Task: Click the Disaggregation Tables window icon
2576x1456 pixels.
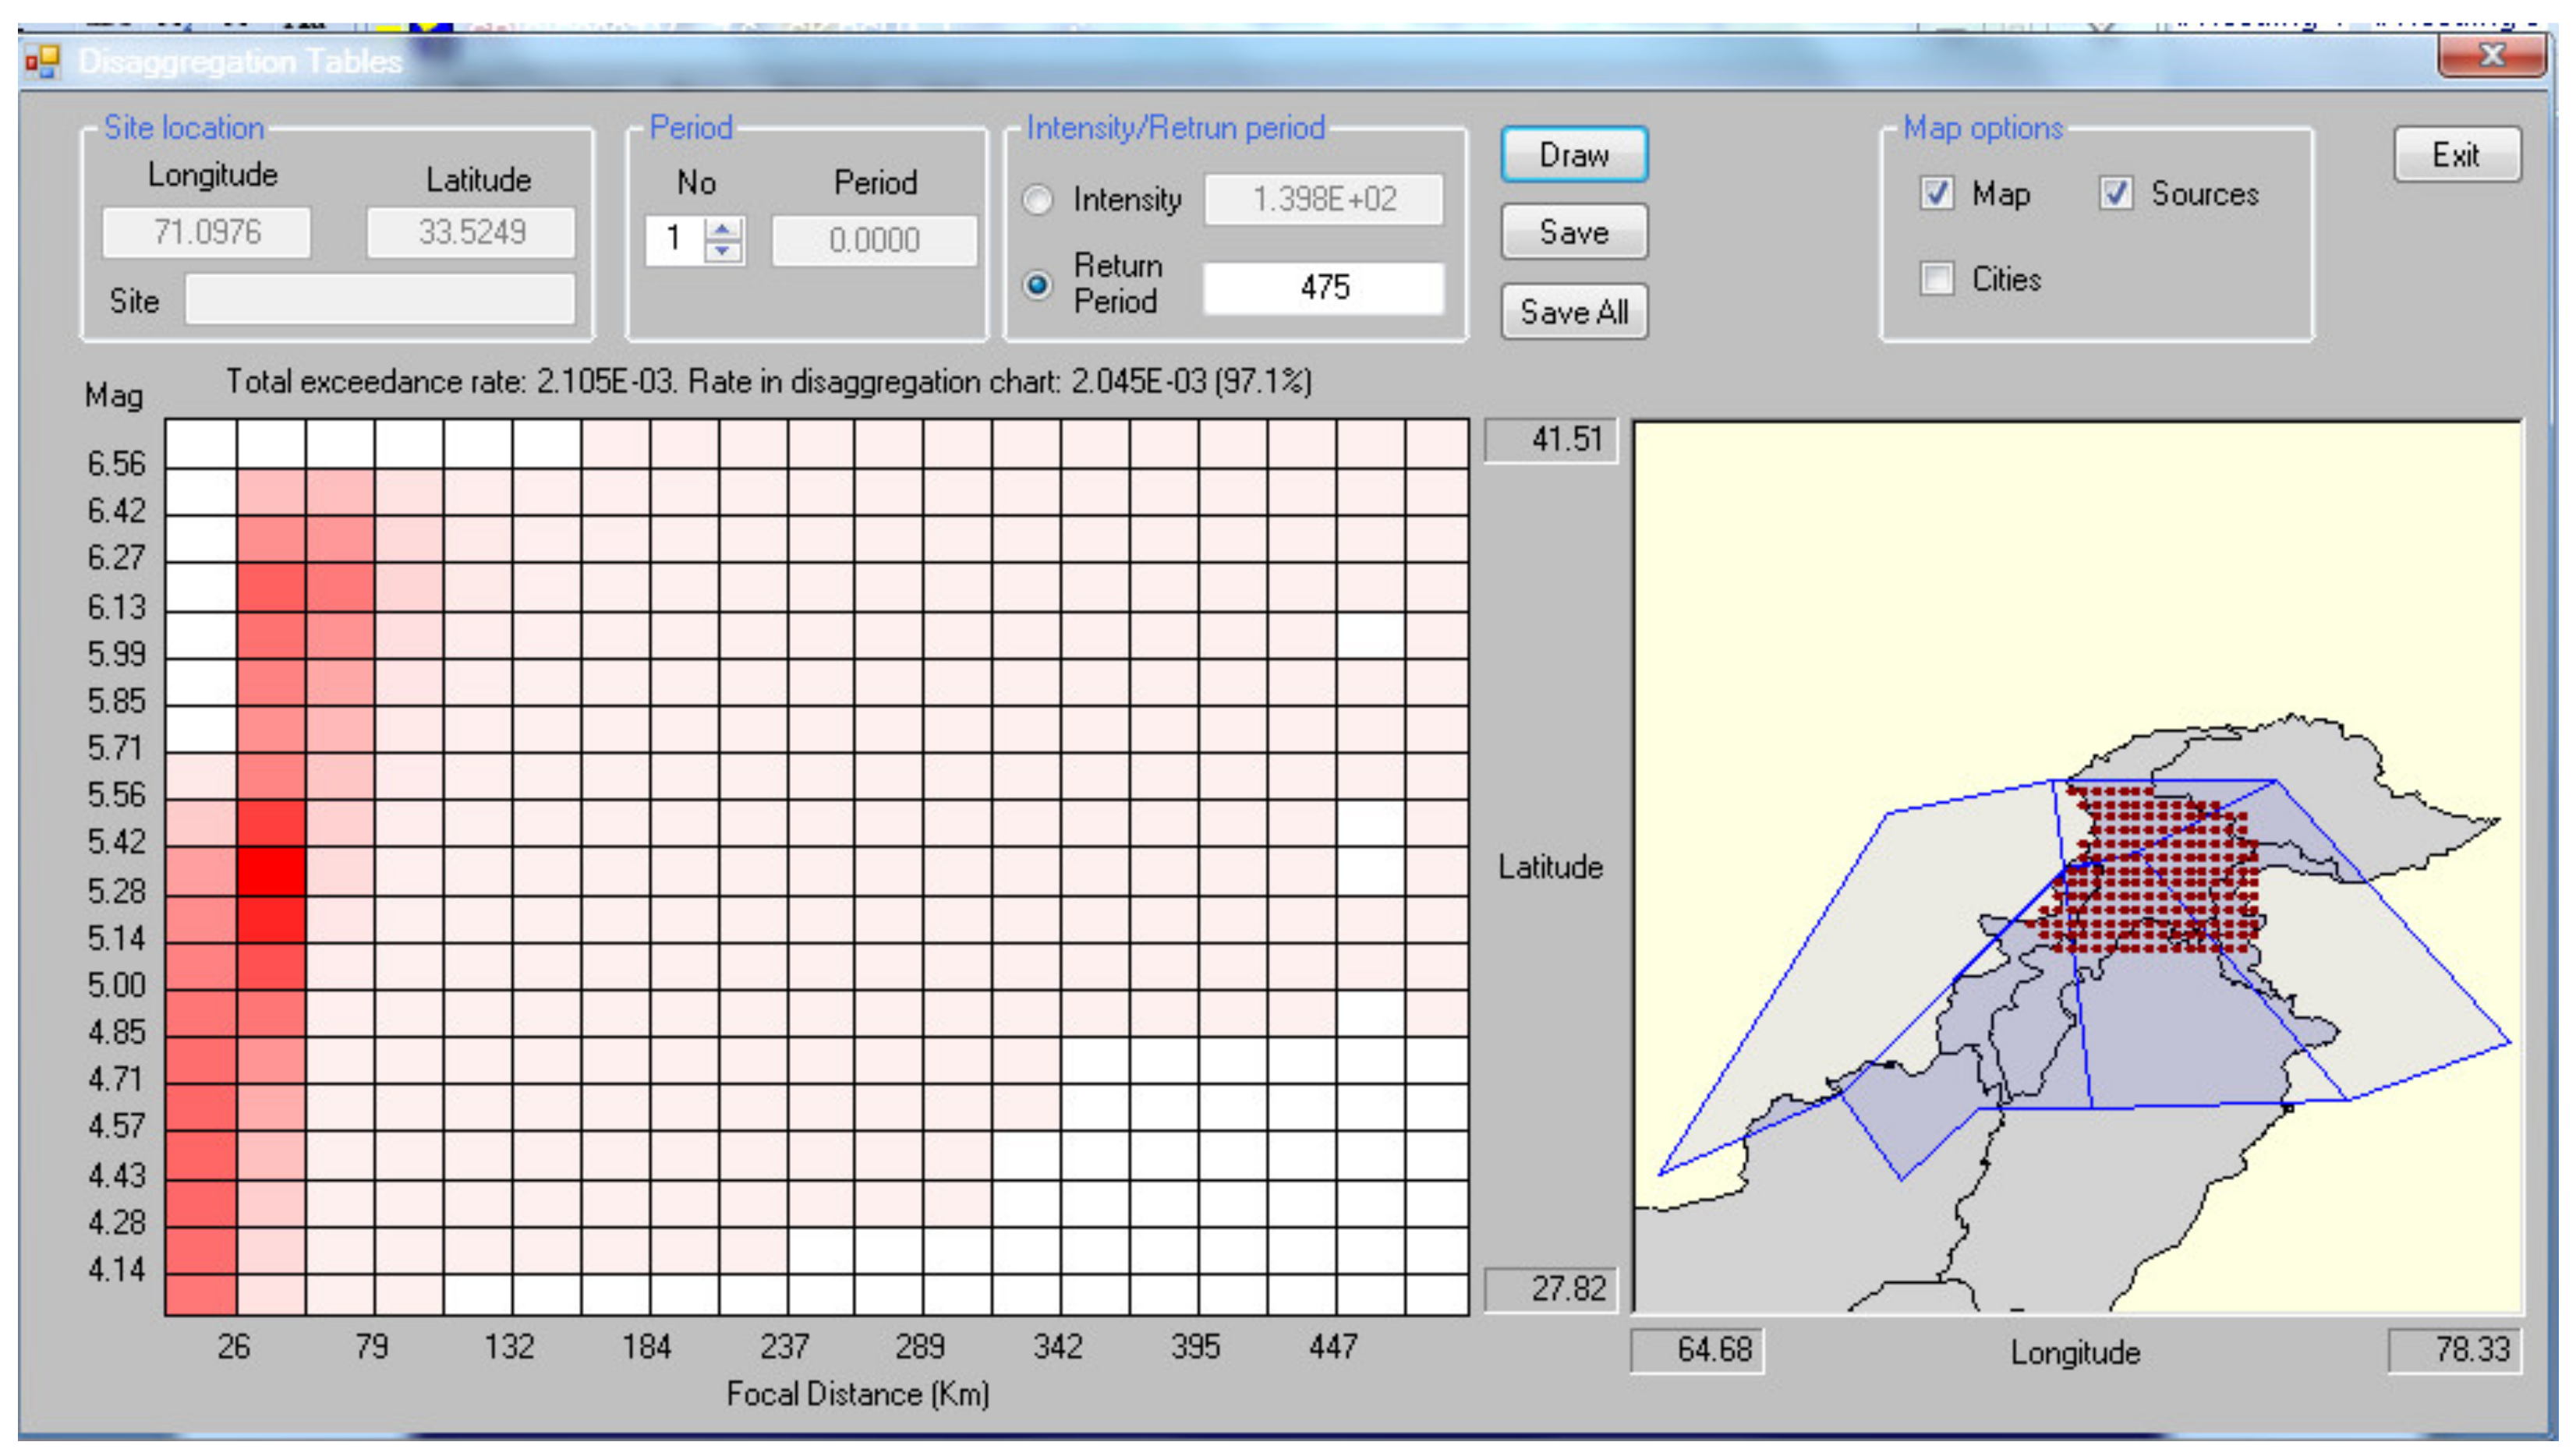Action: pos(42,62)
